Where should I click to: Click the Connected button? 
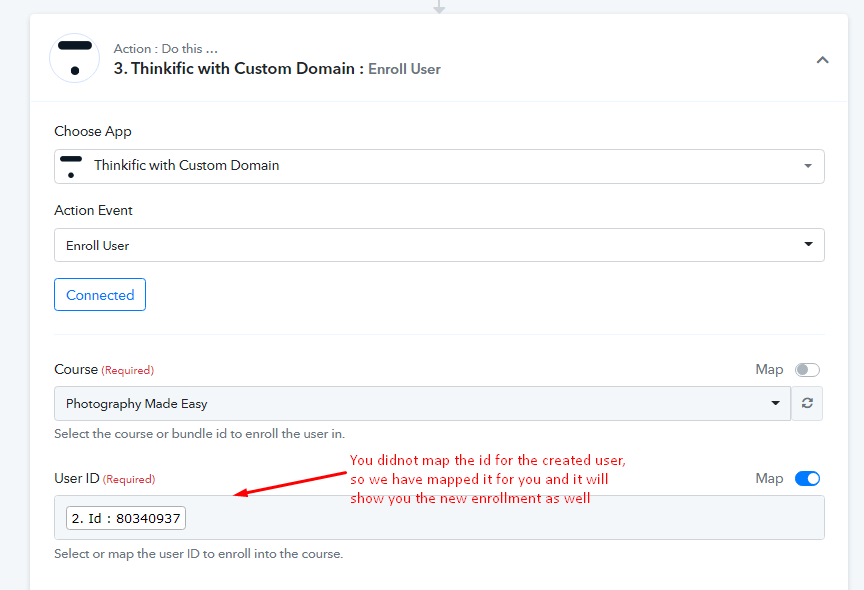tap(100, 295)
